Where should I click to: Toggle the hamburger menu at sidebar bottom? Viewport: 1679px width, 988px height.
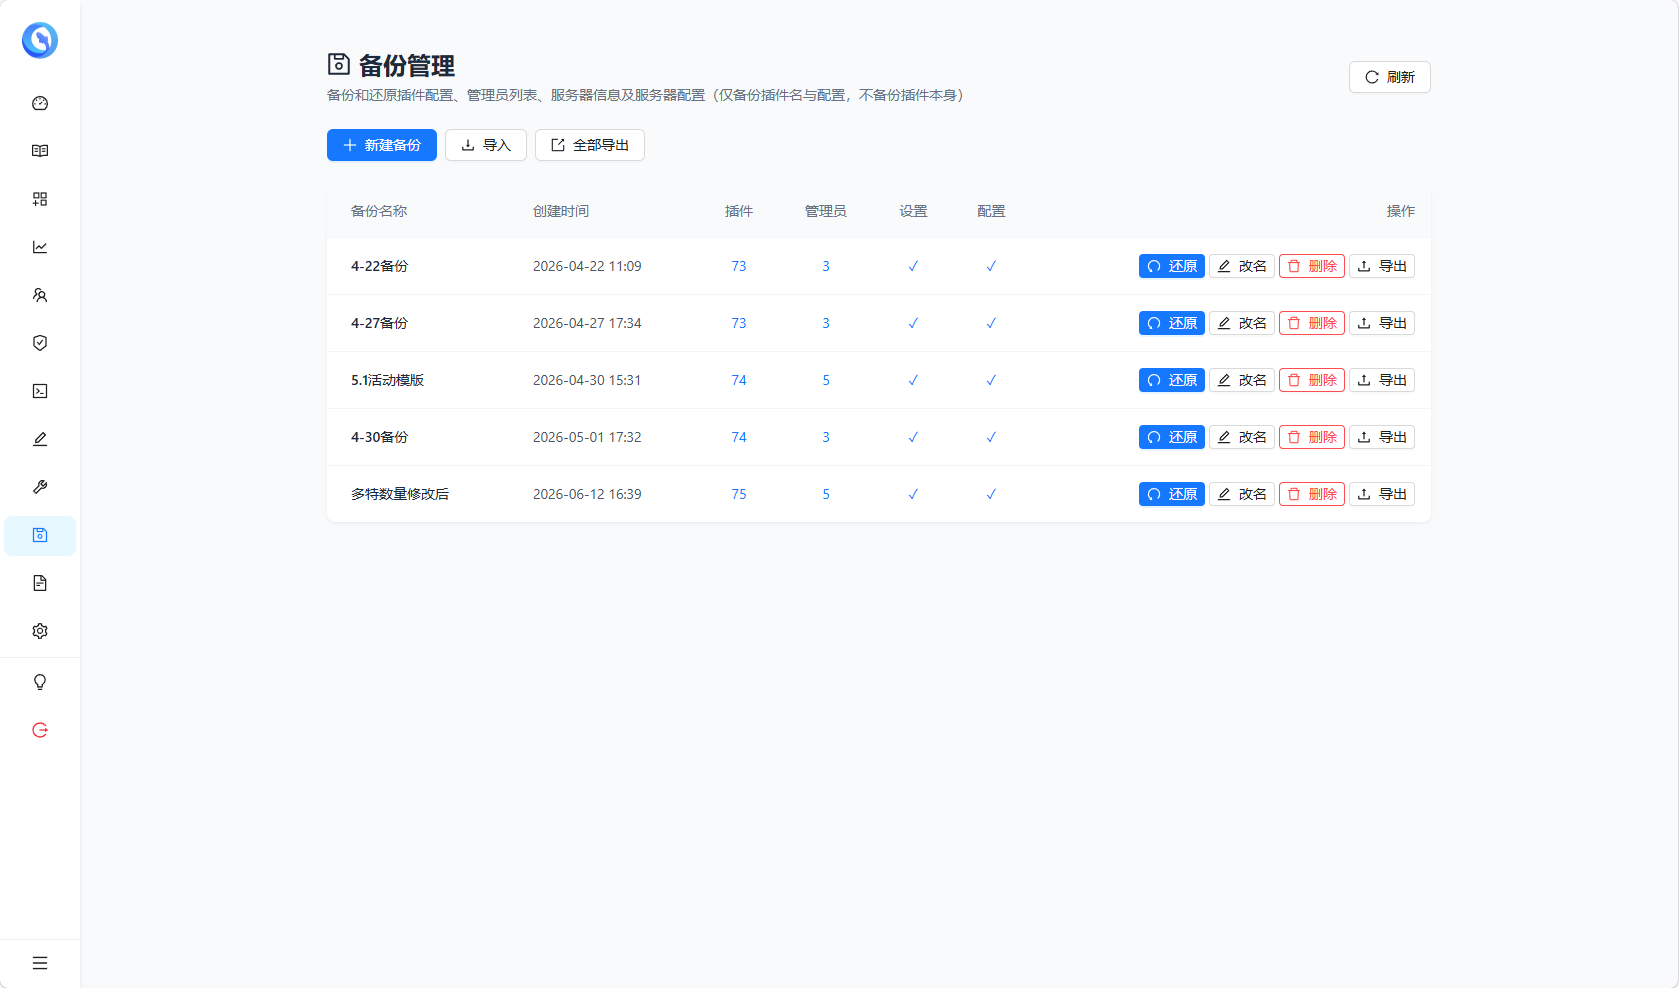tap(40, 963)
